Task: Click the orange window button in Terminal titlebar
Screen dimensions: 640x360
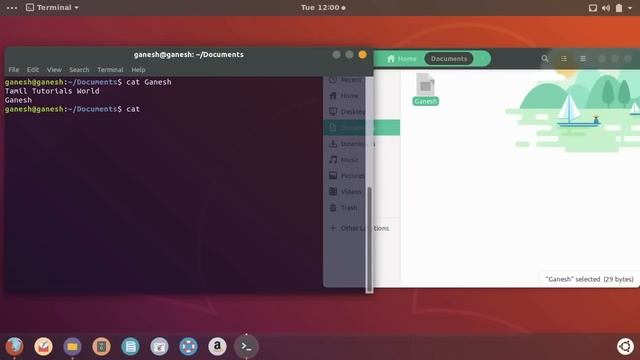Action: 362,55
